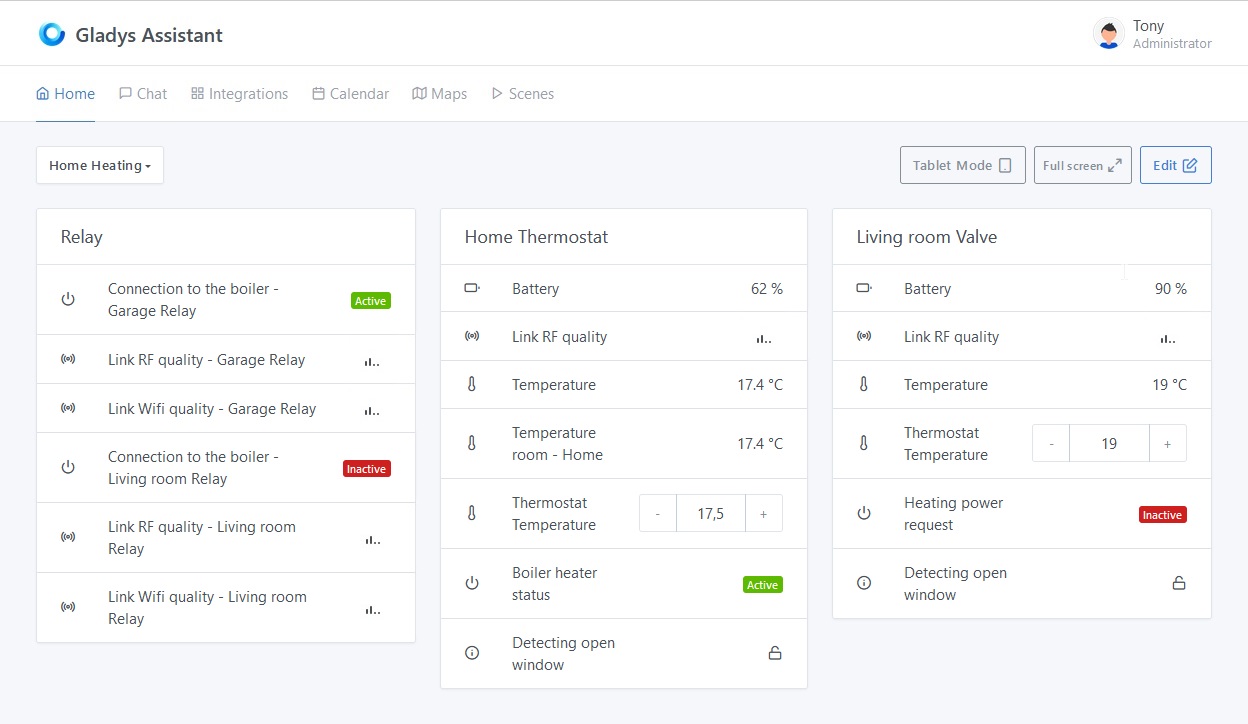Click the thermometer icon beside Living room Valve Temperature
This screenshot has width=1248, height=724.
[x=863, y=384]
